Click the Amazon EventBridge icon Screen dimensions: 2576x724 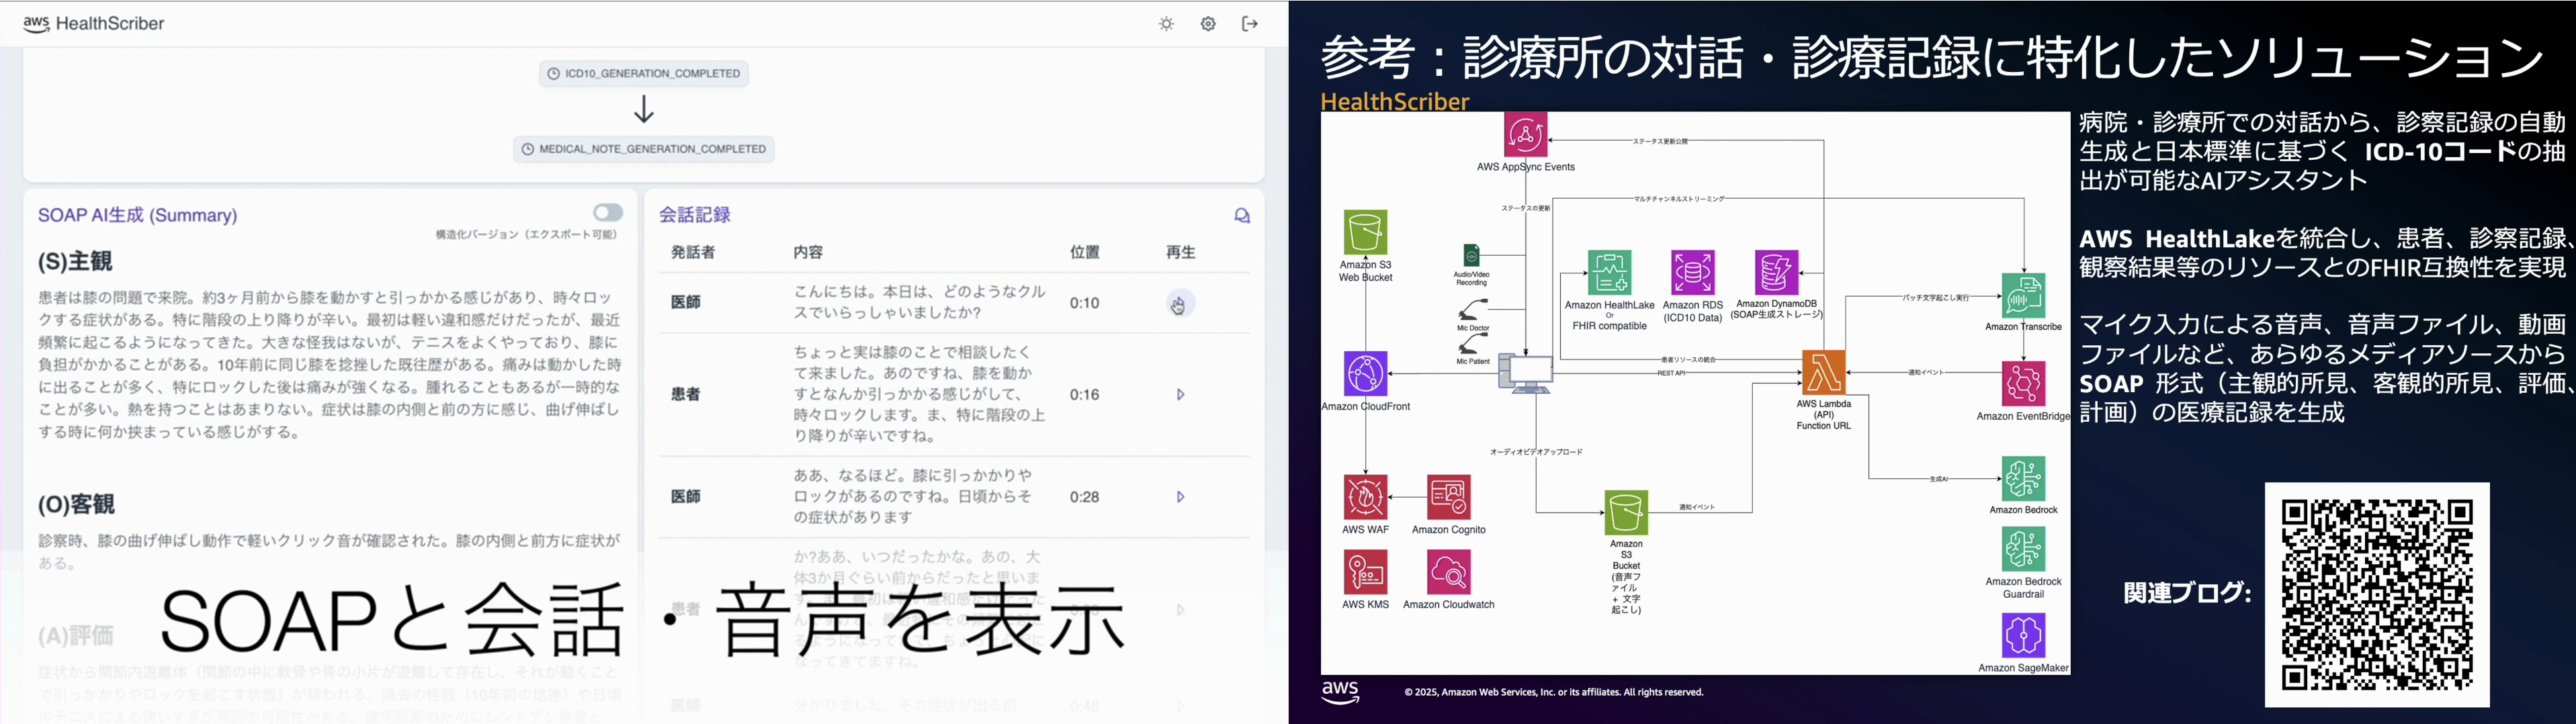(2023, 384)
